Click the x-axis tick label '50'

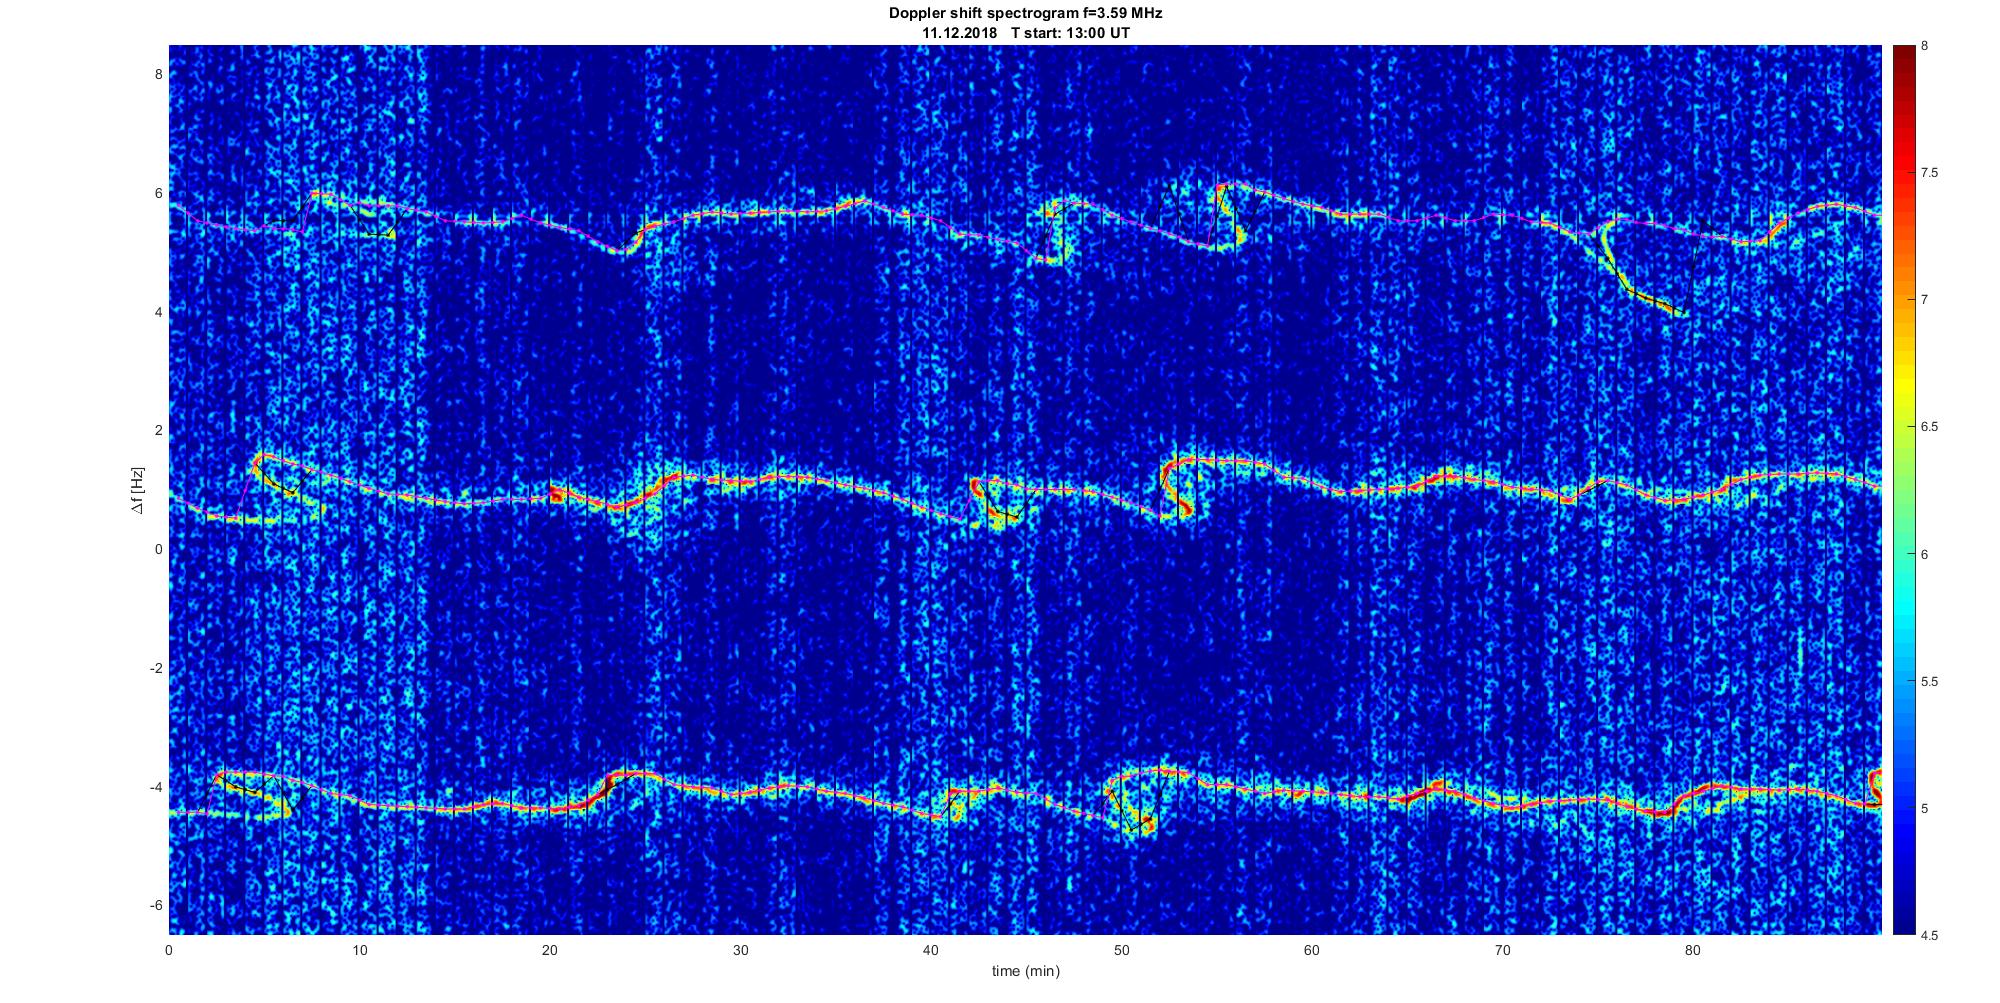1121,949
